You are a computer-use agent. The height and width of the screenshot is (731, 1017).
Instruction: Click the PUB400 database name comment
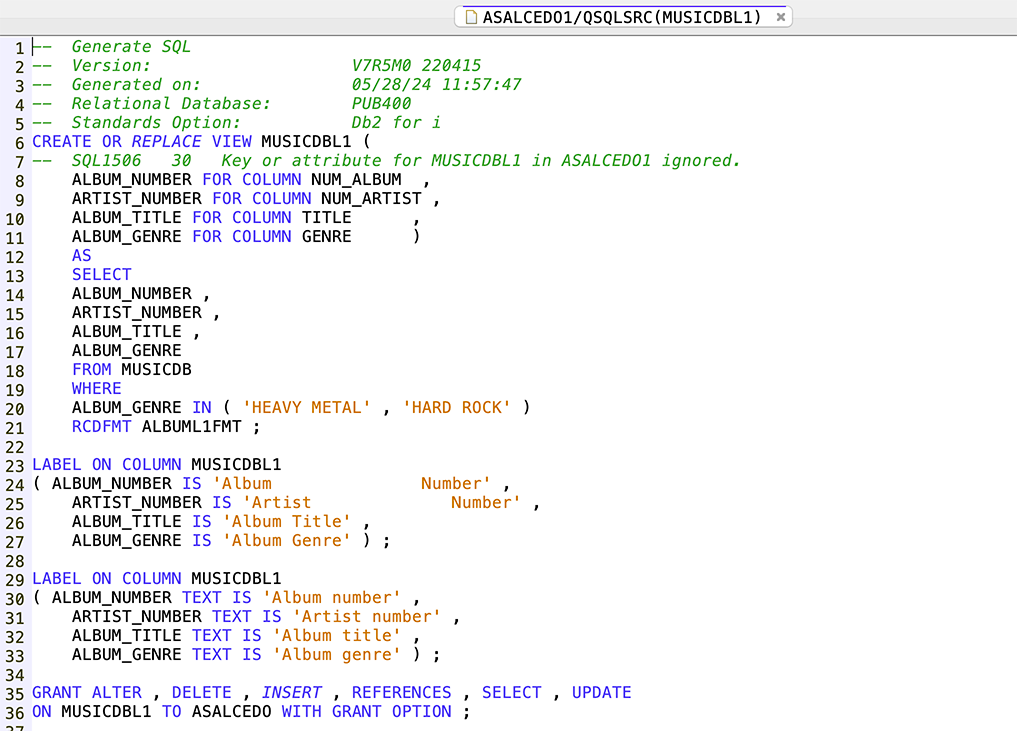[381, 104]
